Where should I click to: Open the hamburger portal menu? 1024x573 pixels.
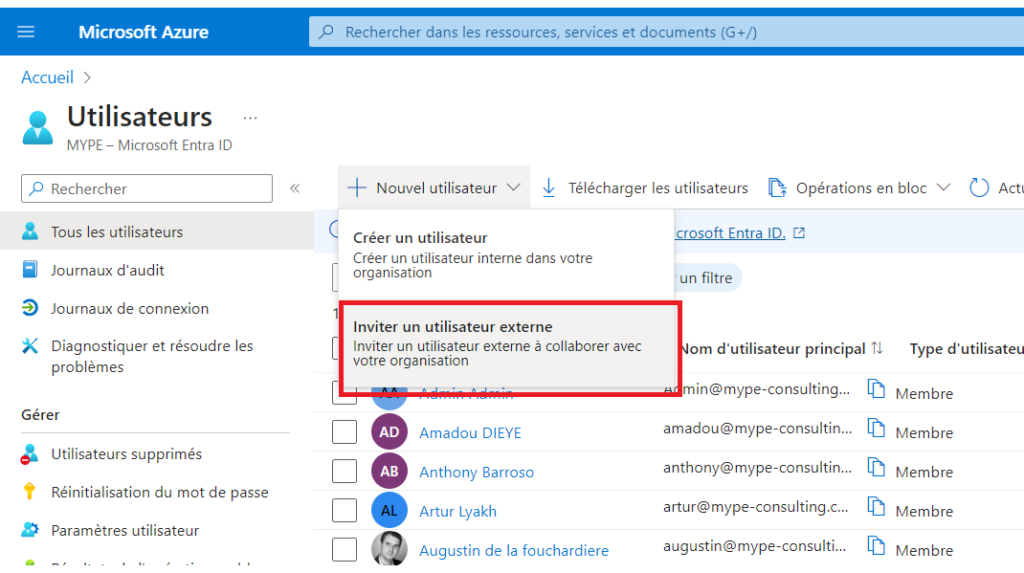point(25,32)
